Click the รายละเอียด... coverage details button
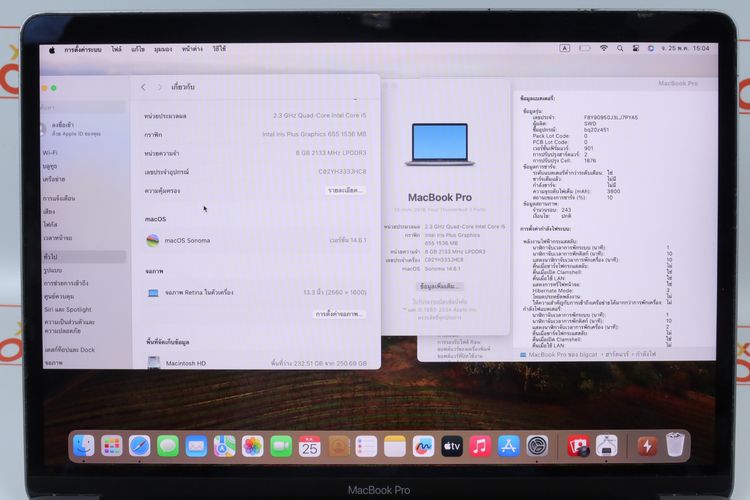This screenshot has height=500, width=750. pos(345,190)
